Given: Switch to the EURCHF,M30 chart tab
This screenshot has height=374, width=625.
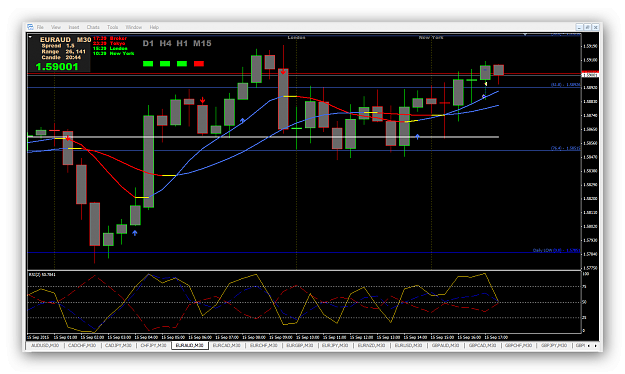Looking at the screenshot, I should tap(263, 345).
